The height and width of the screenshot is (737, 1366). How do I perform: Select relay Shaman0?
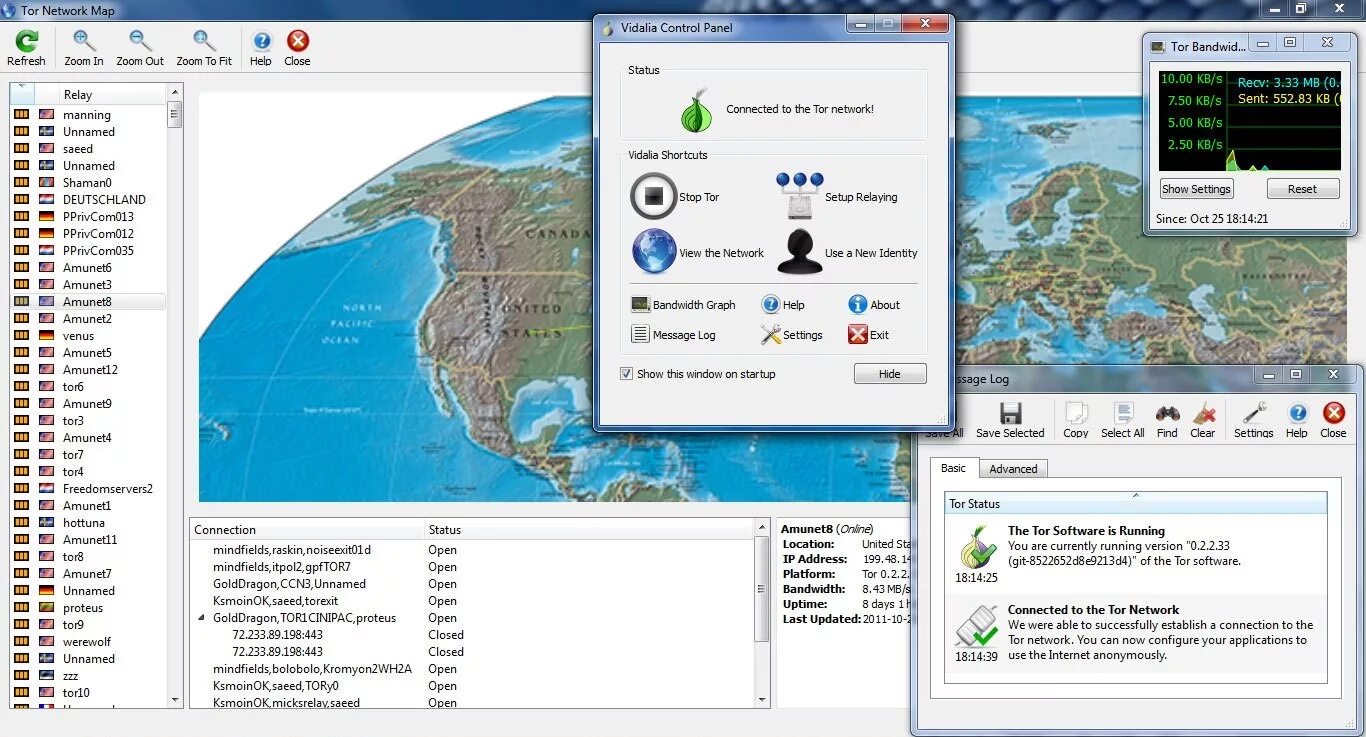click(88, 183)
